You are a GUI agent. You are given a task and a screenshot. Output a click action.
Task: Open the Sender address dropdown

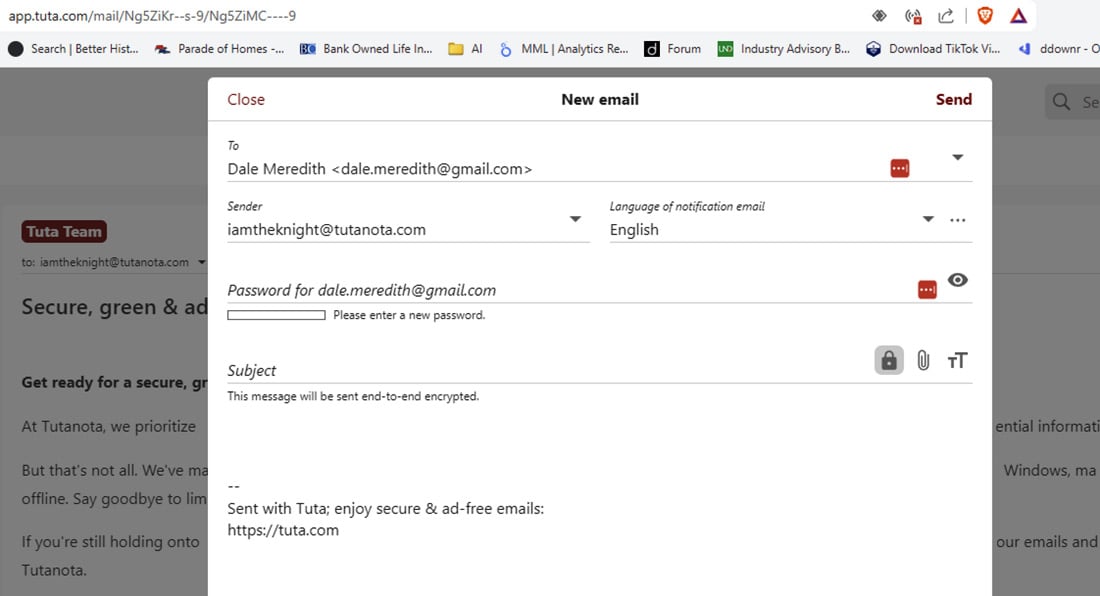click(x=576, y=219)
